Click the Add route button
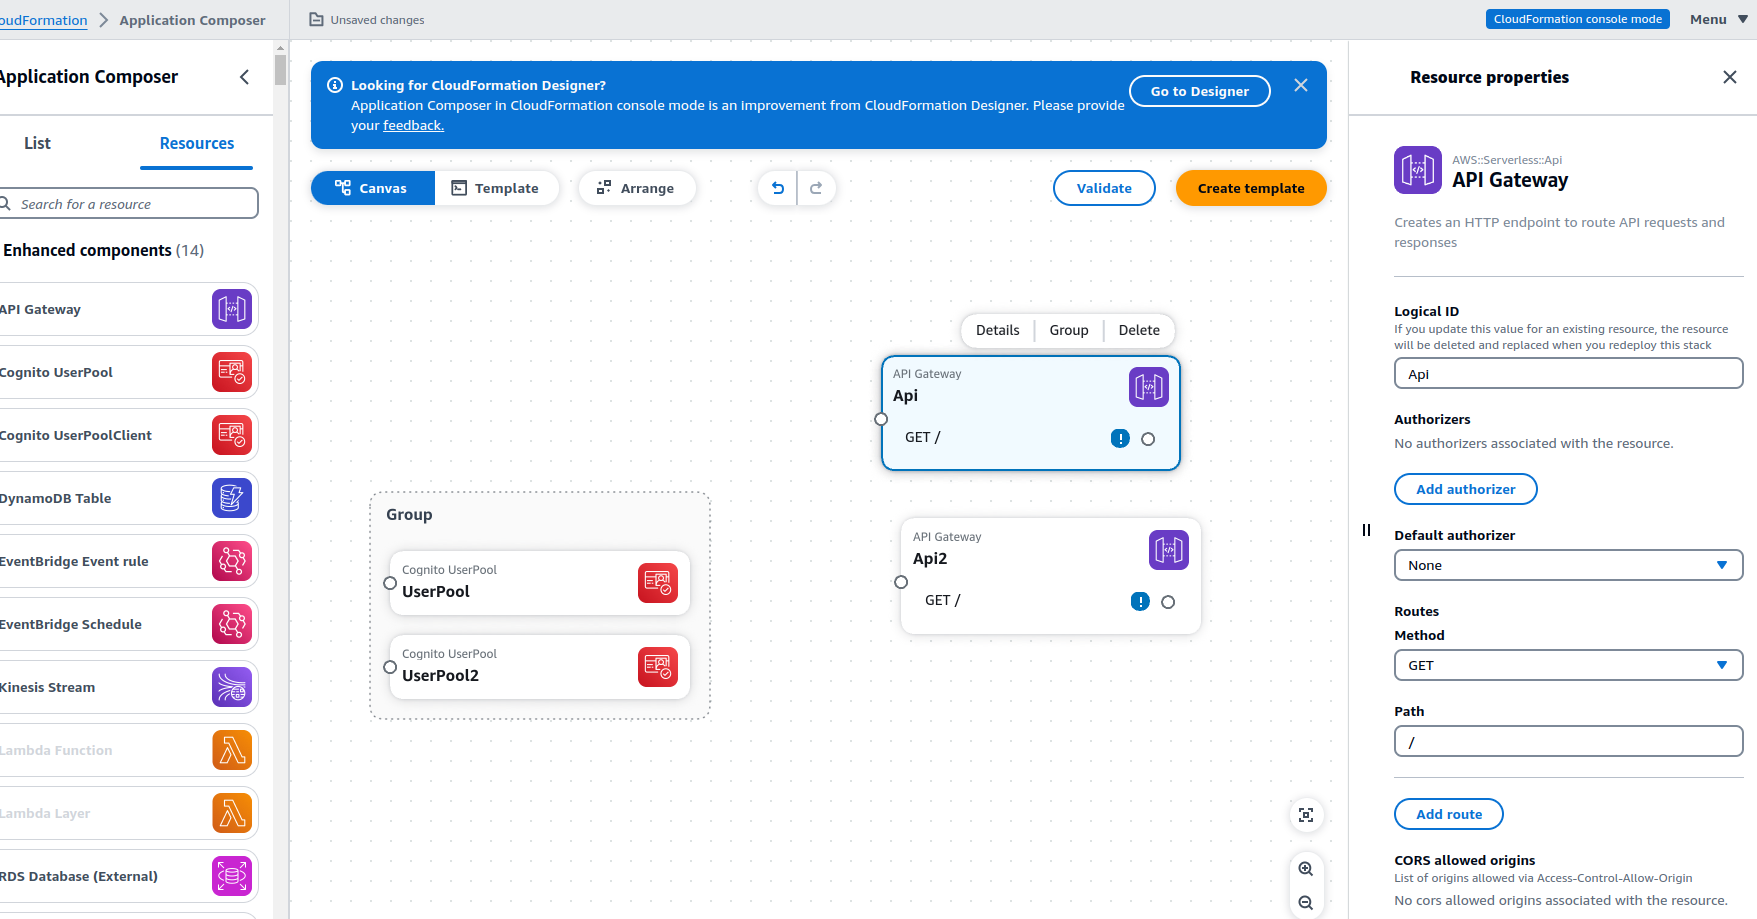This screenshot has width=1757, height=919. (x=1449, y=814)
